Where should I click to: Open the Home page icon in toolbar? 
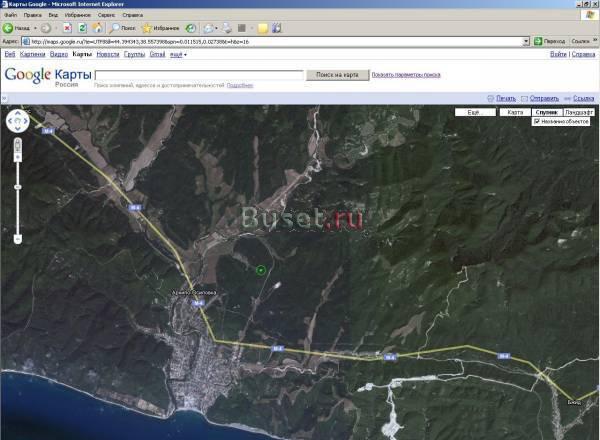point(97,28)
